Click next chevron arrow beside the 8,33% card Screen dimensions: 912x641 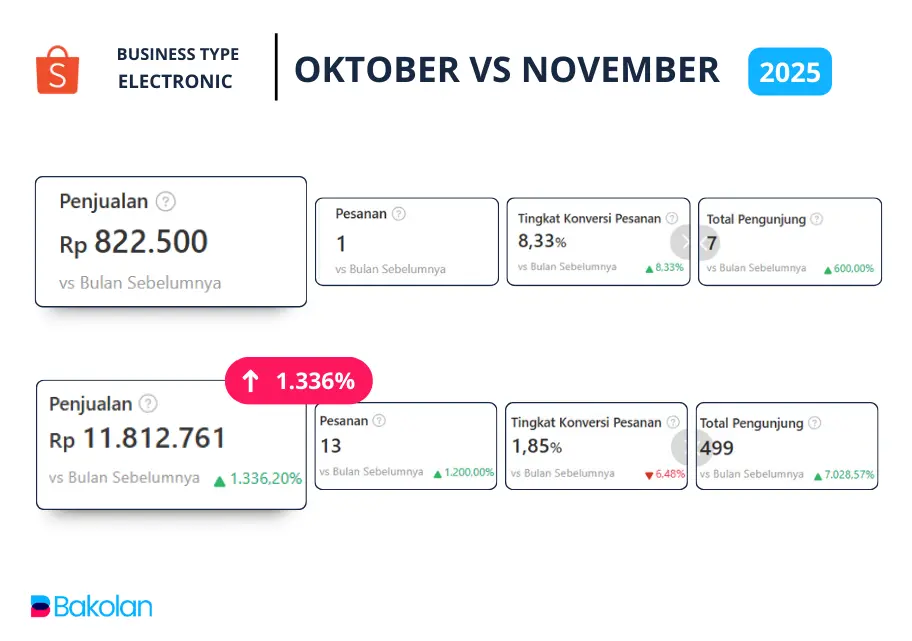coord(685,243)
